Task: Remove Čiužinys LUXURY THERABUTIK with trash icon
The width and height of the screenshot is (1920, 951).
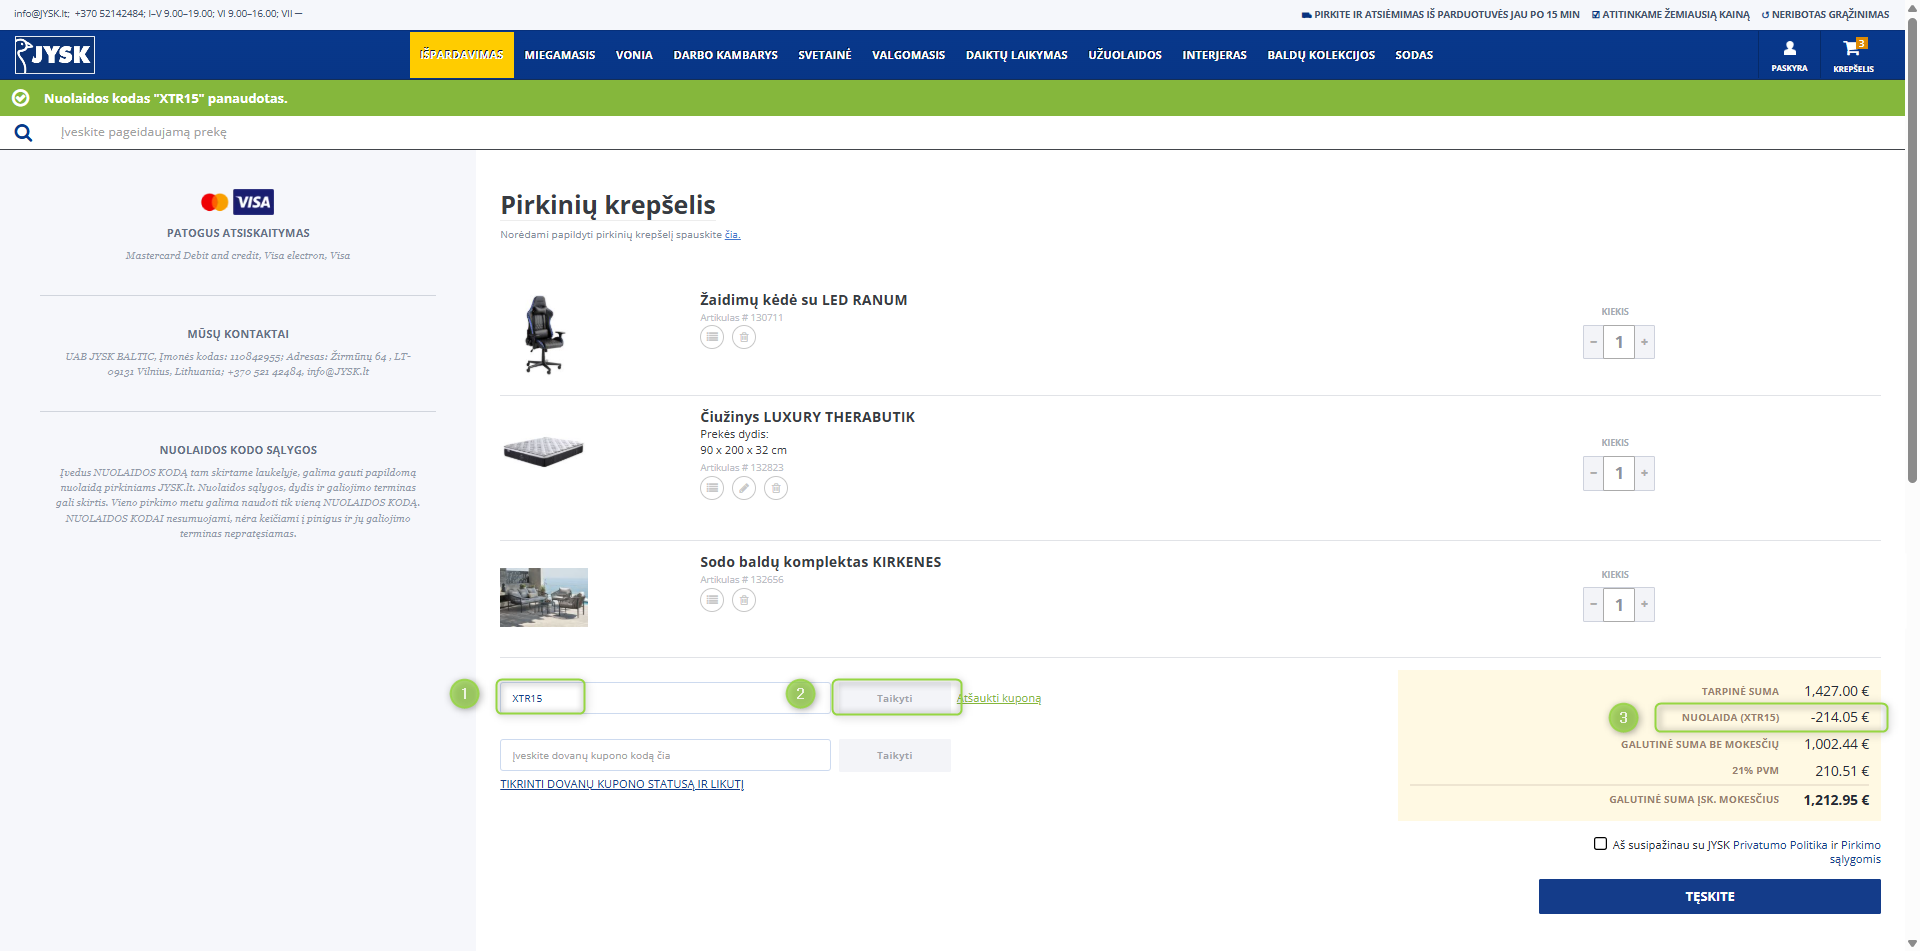Action: pyautogui.click(x=776, y=488)
